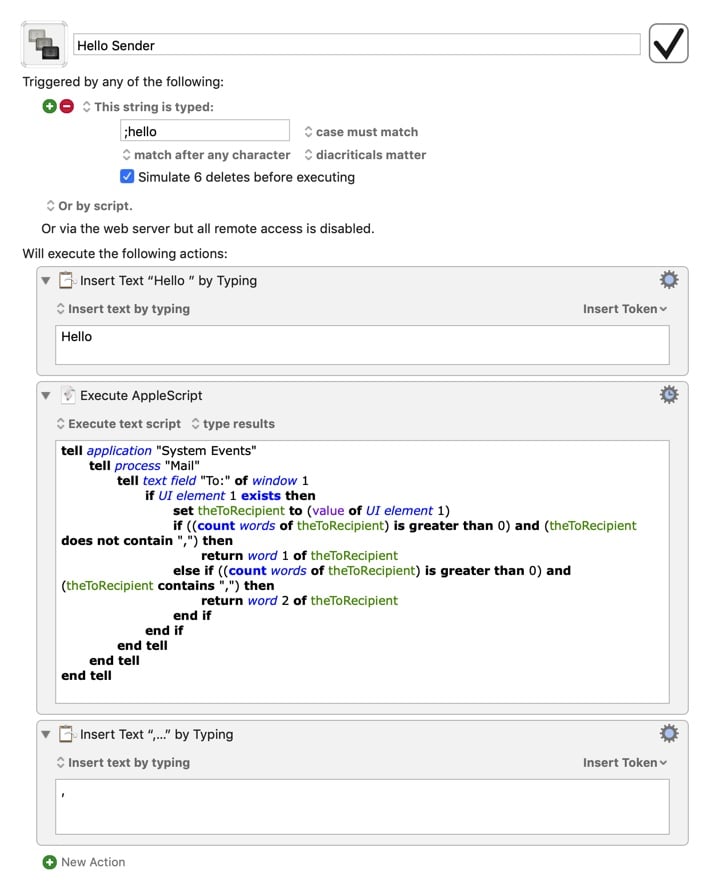Collapse the Insert Text Hello action
The height and width of the screenshot is (890, 709).
click(x=46, y=280)
